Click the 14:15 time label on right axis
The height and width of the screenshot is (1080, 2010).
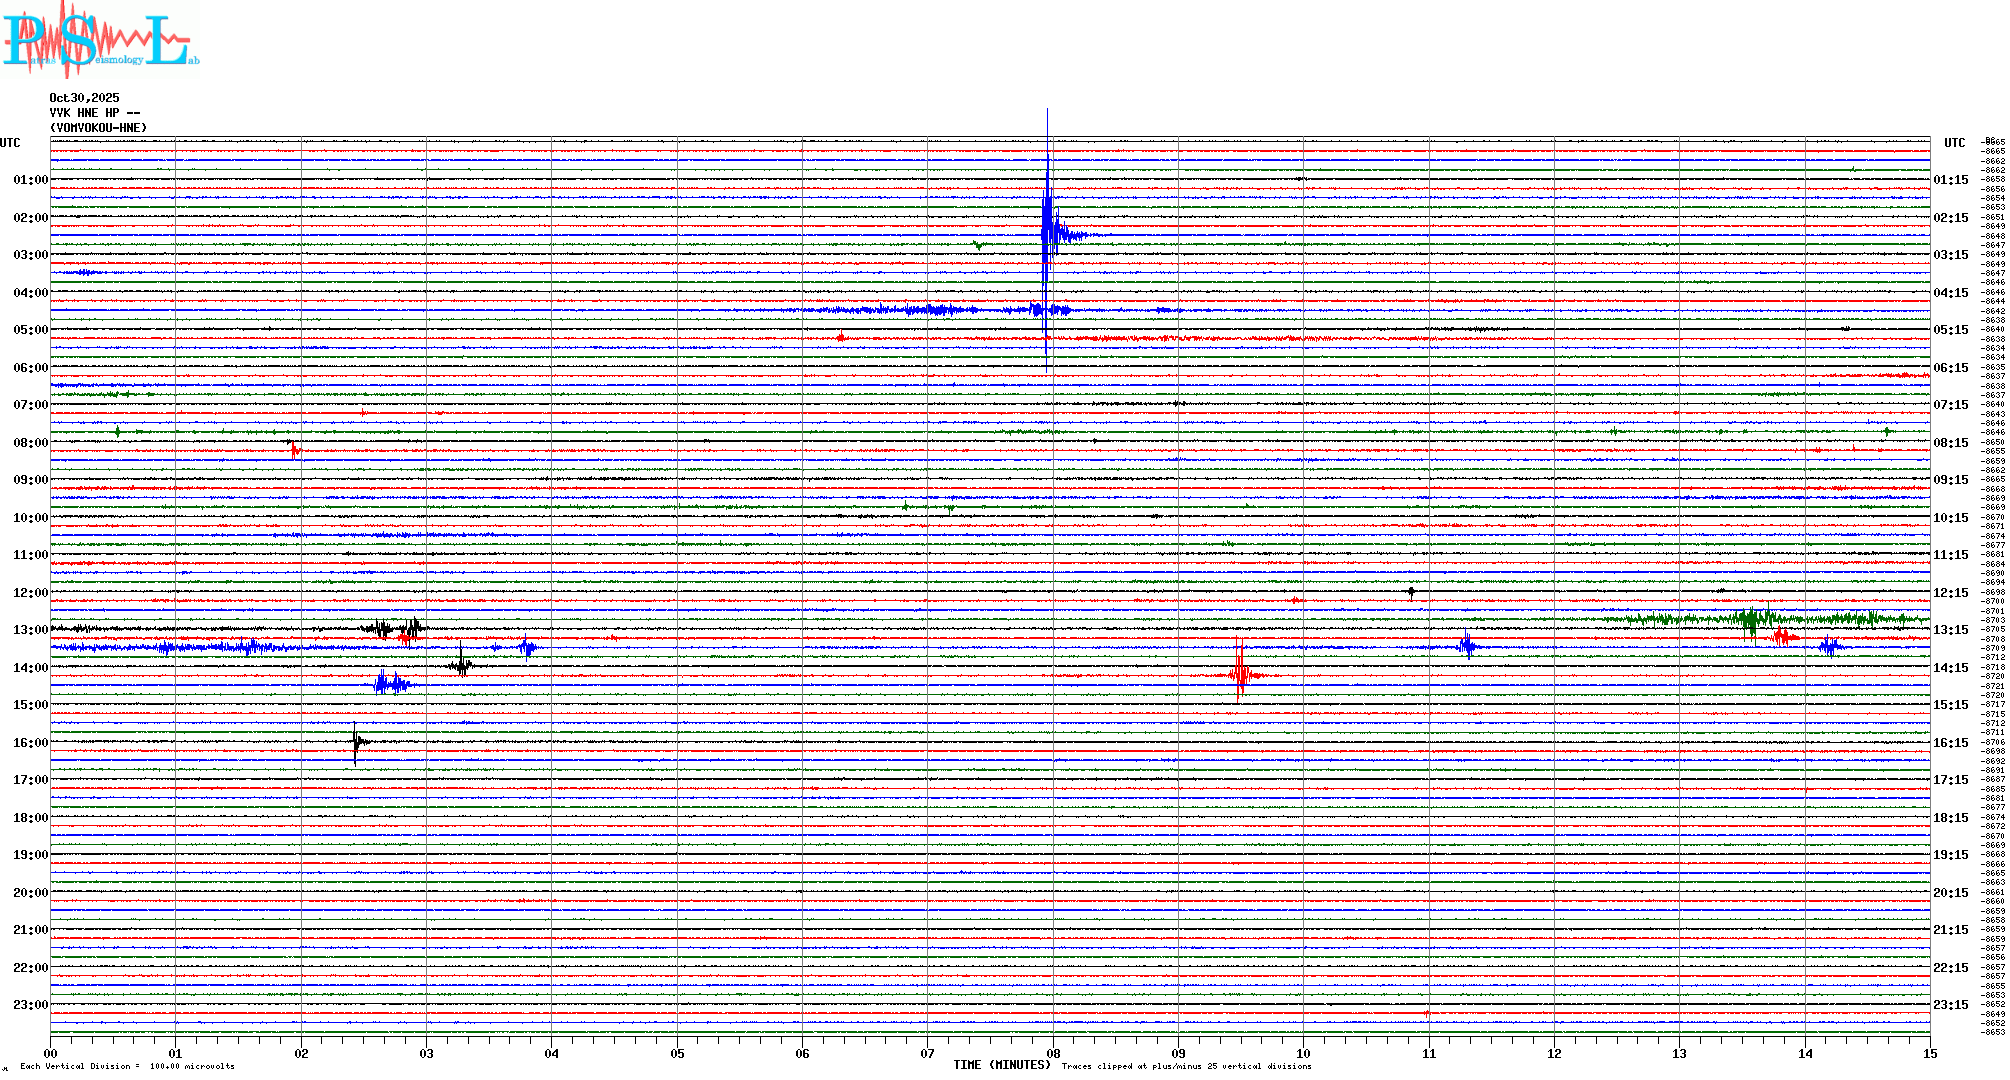1950,668
